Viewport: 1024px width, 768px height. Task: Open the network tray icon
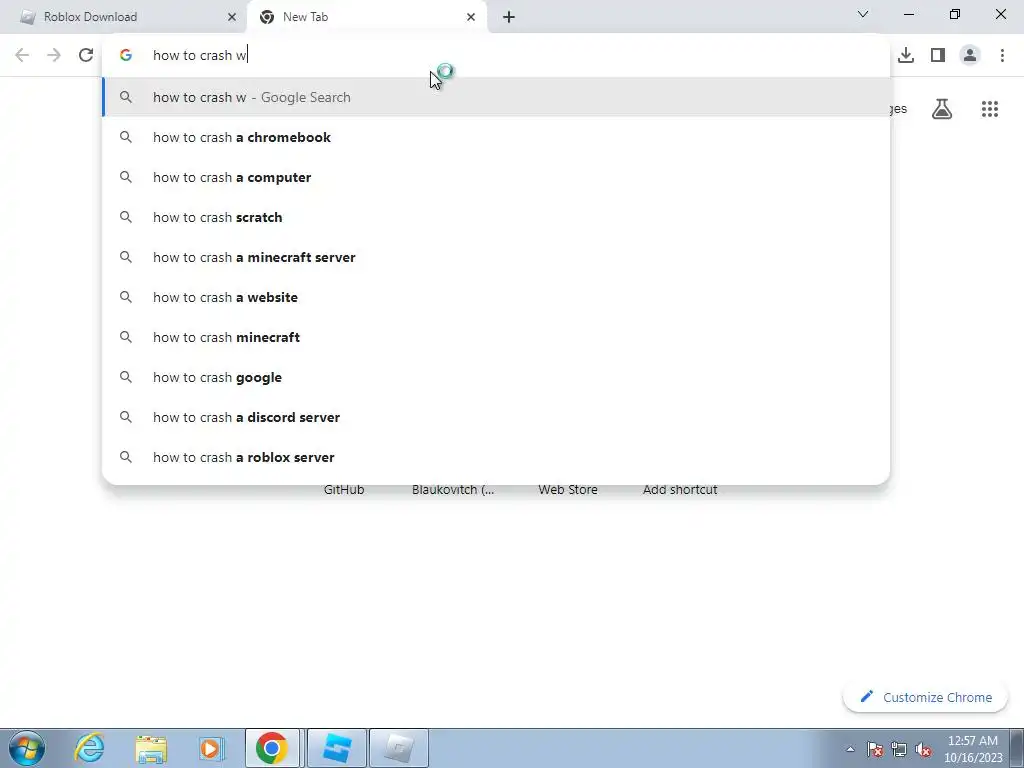click(x=899, y=749)
